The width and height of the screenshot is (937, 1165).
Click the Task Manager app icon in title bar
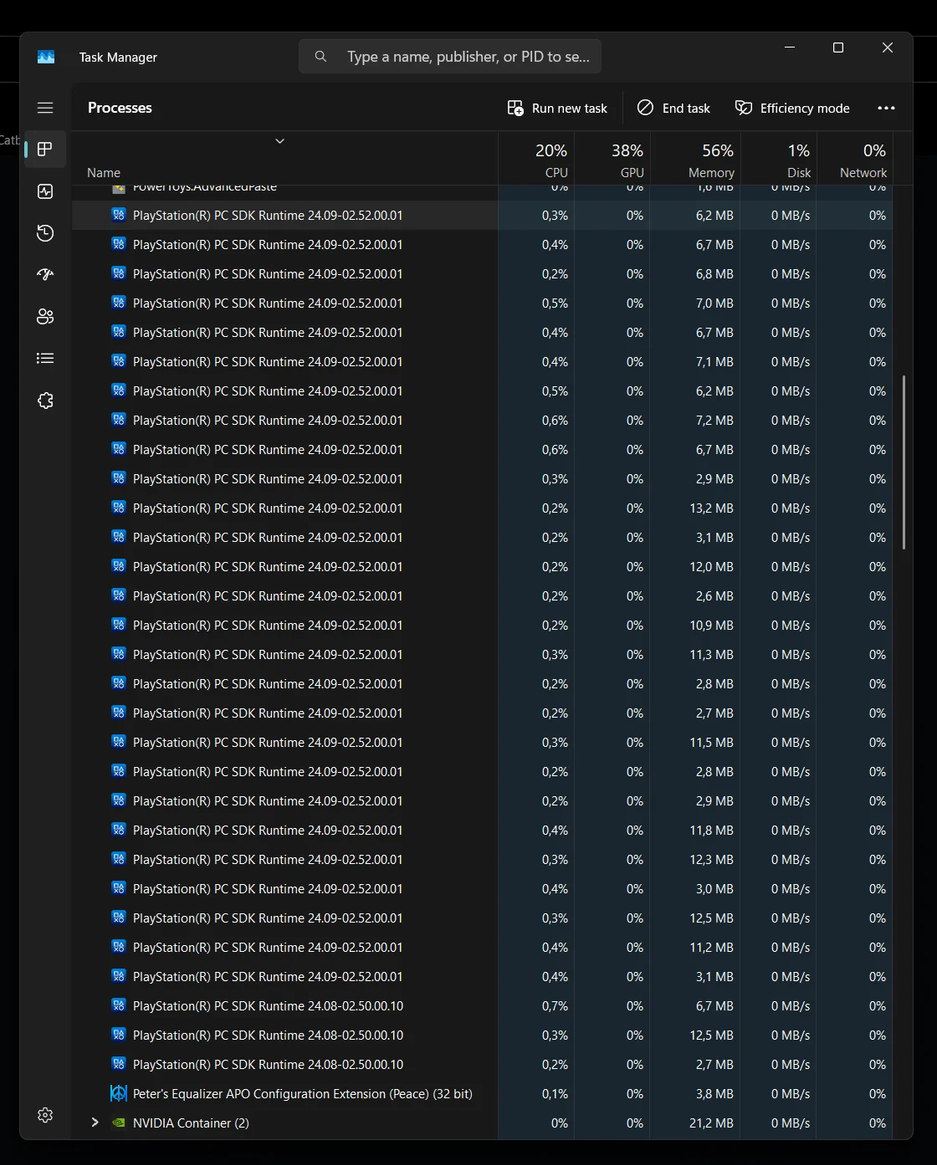[x=46, y=57]
